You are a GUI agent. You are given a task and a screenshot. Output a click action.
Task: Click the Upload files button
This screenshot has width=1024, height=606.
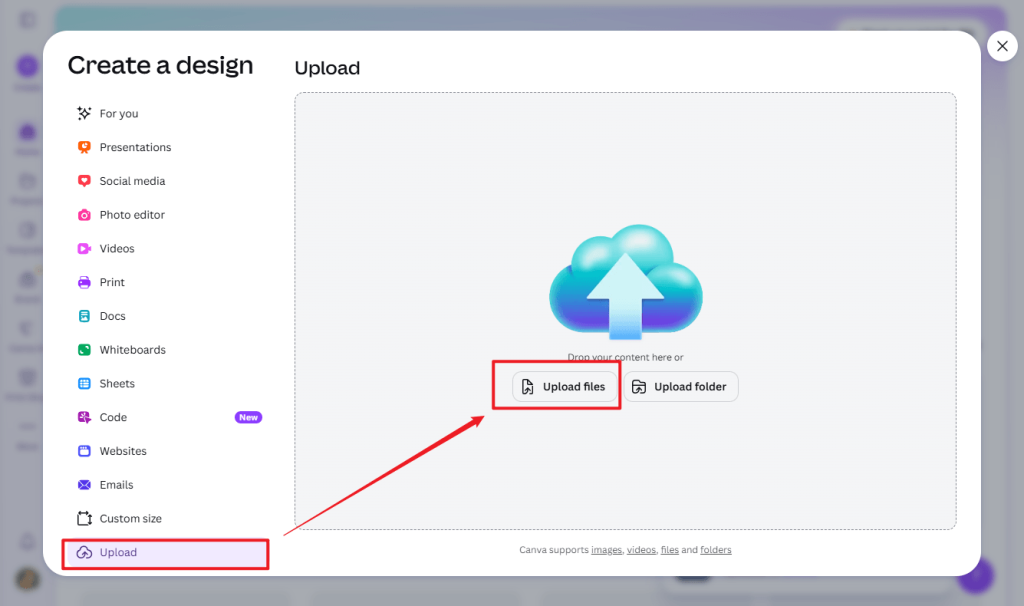(x=564, y=387)
